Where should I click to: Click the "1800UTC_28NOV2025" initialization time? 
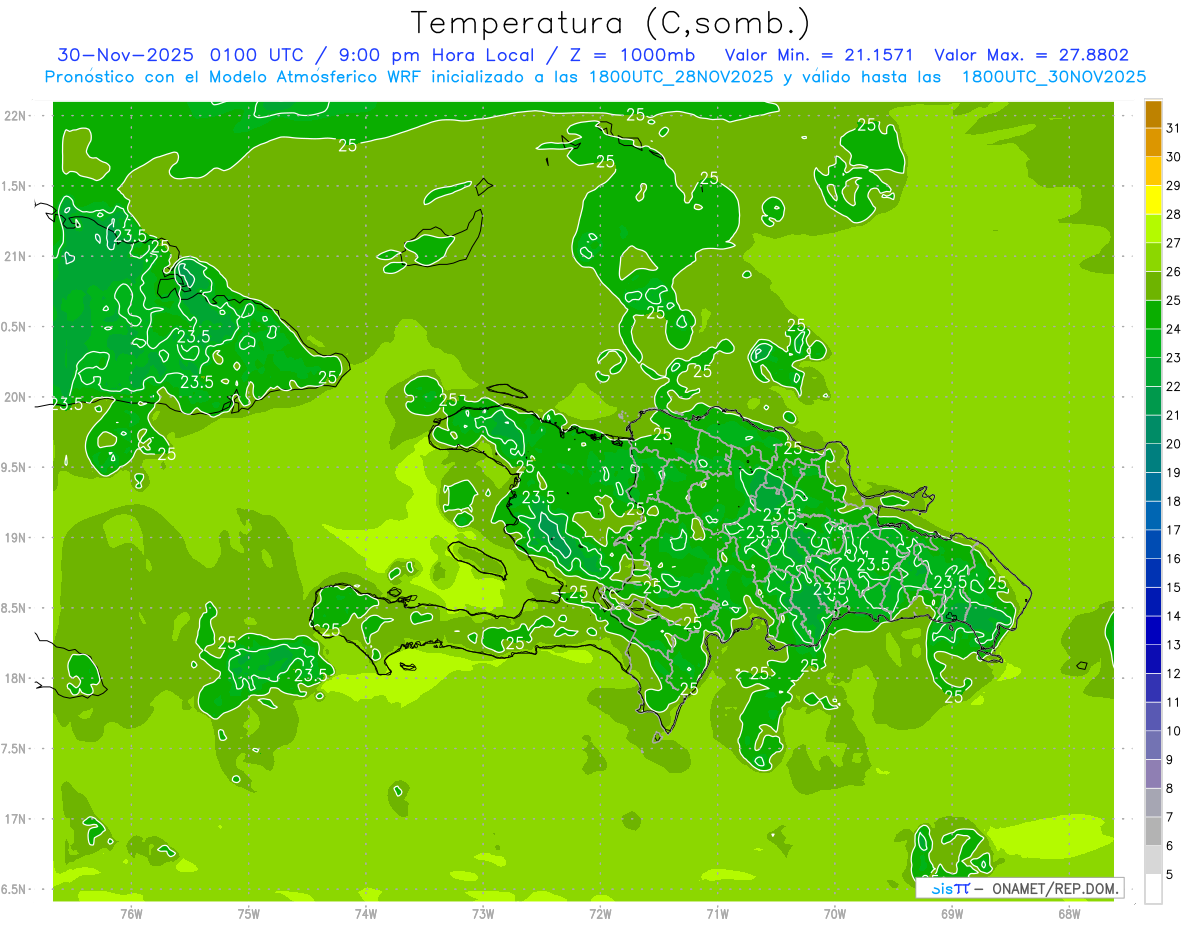681,77
